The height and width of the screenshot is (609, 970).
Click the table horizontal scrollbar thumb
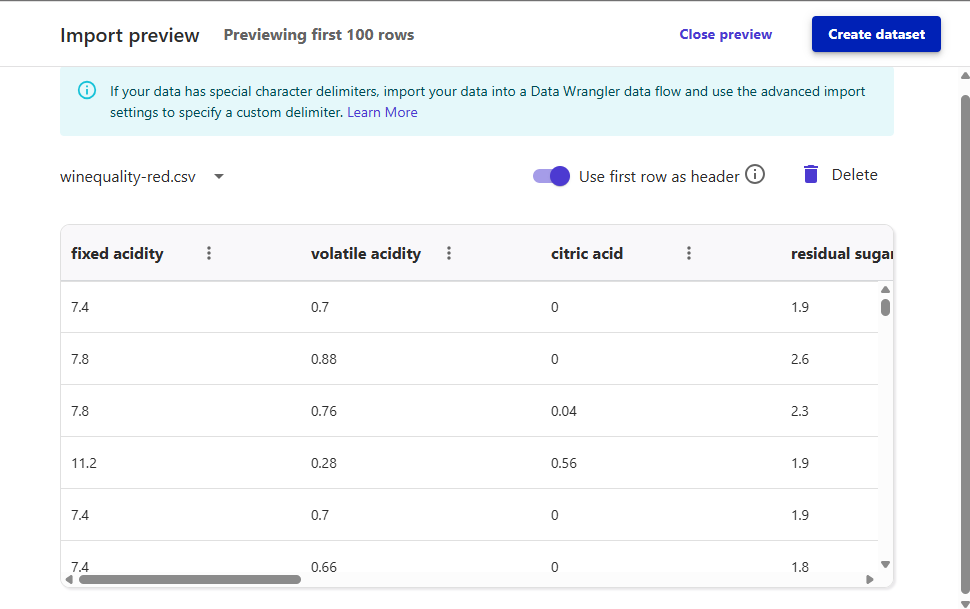(x=189, y=579)
